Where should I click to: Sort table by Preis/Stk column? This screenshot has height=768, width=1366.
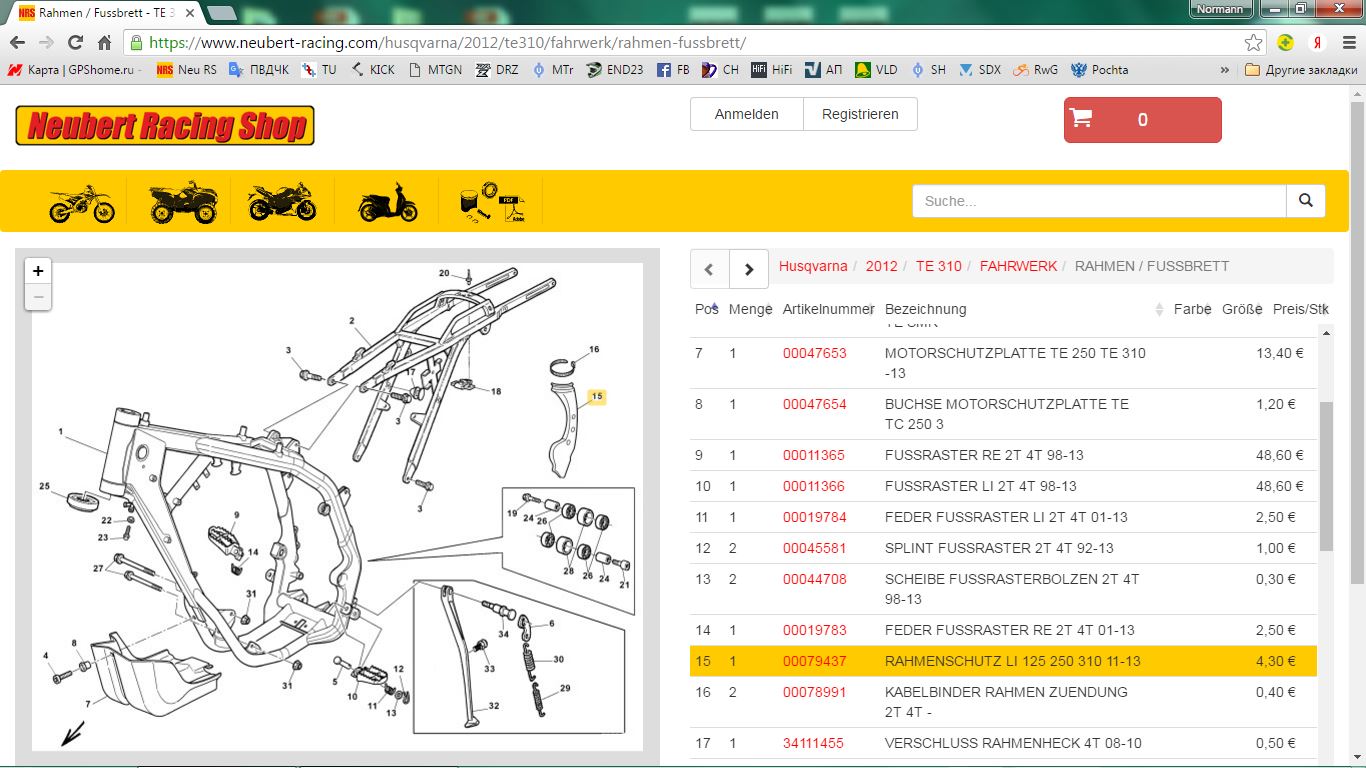point(1301,309)
